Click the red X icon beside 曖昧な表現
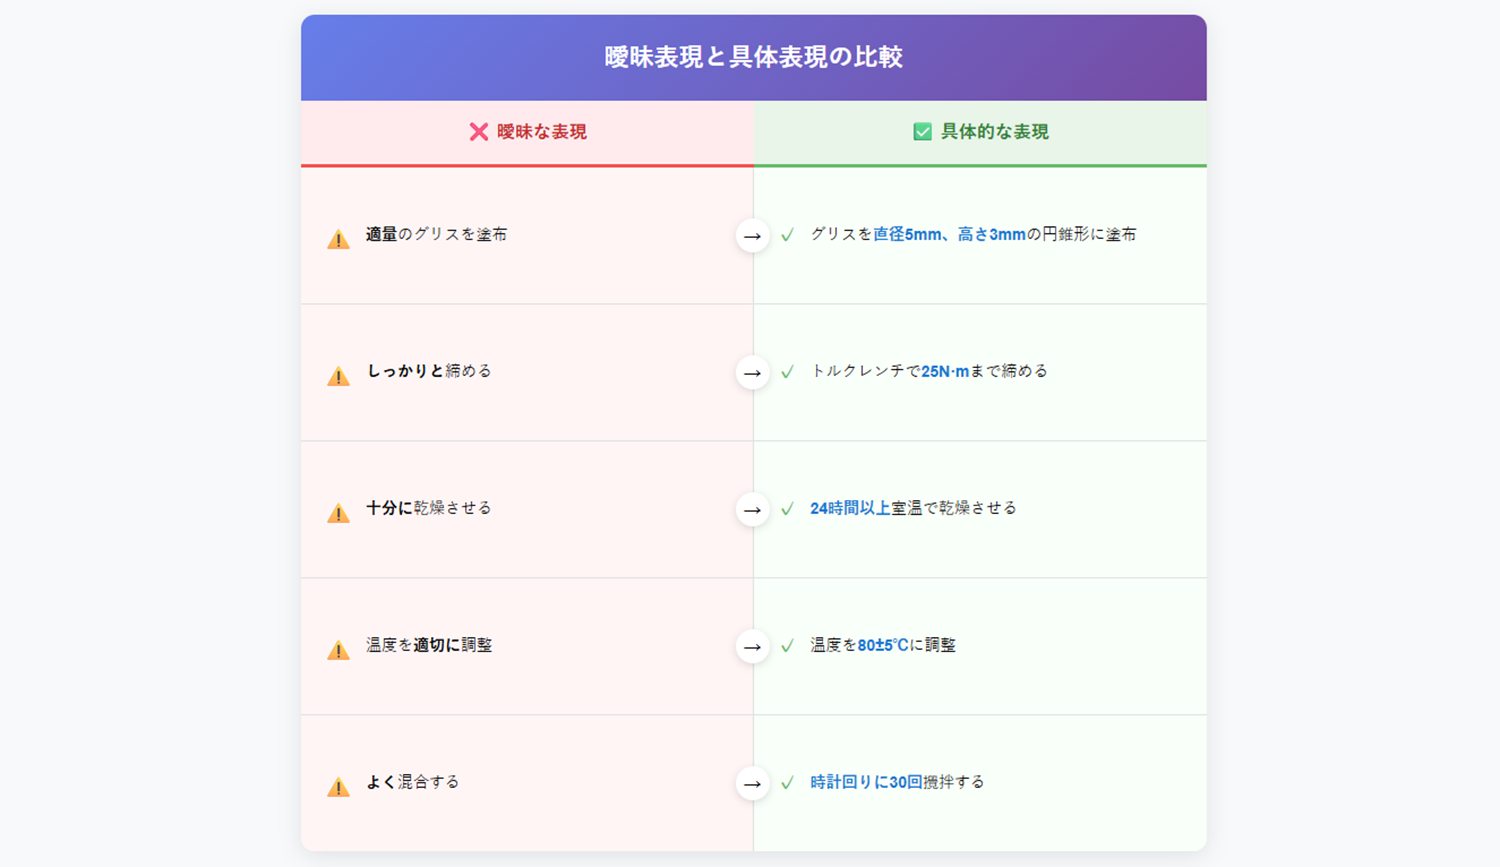This screenshot has height=867, width=1500. tap(479, 132)
